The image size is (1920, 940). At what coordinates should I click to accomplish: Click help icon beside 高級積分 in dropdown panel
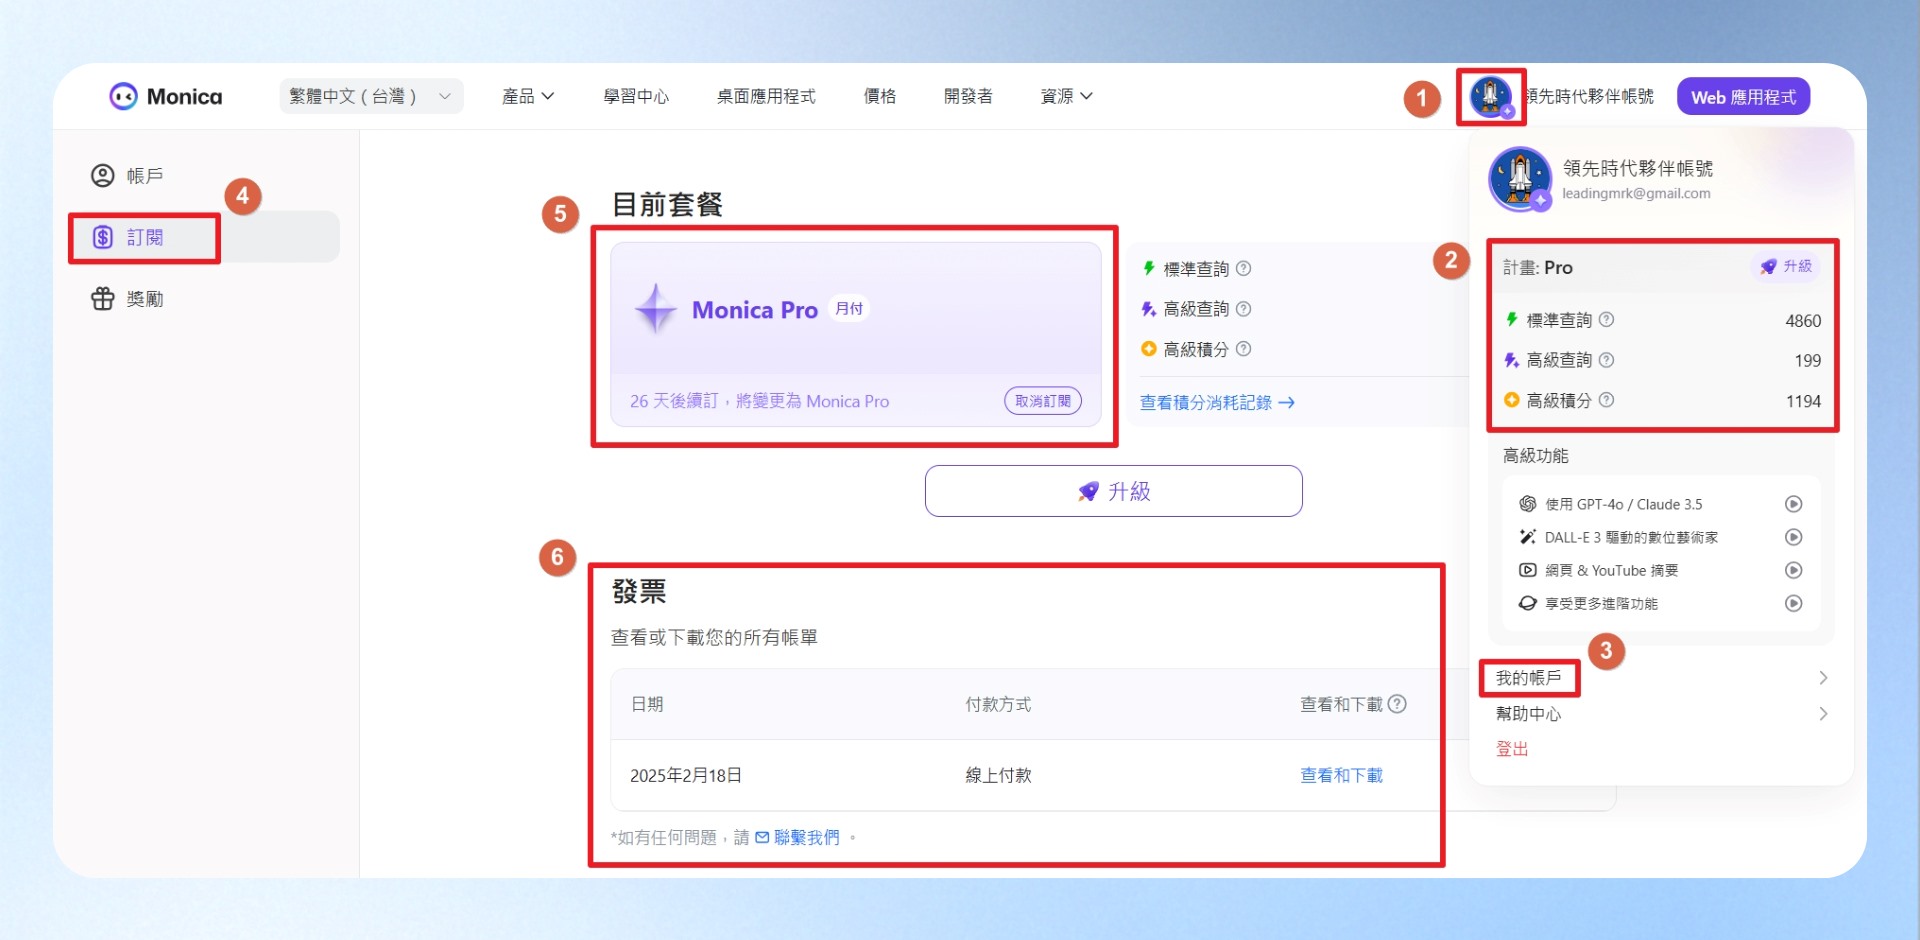(x=1606, y=400)
